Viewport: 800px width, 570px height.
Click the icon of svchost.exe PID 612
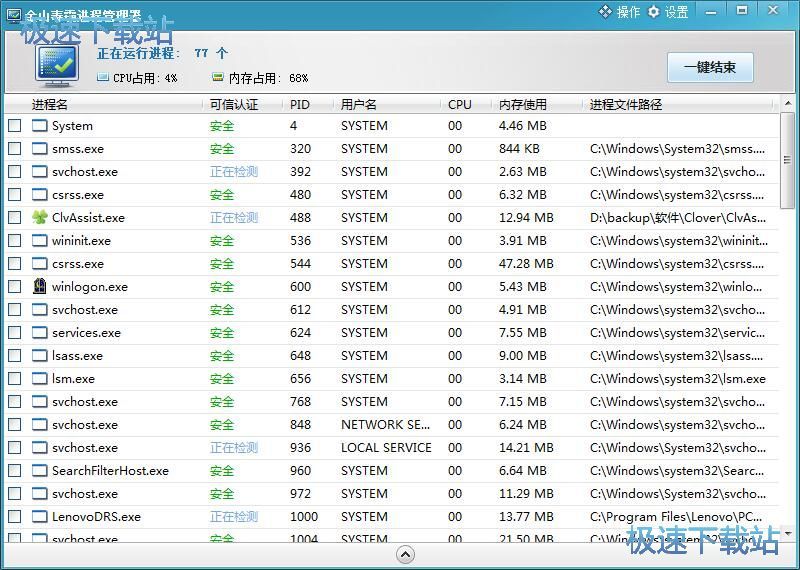[39, 310]
